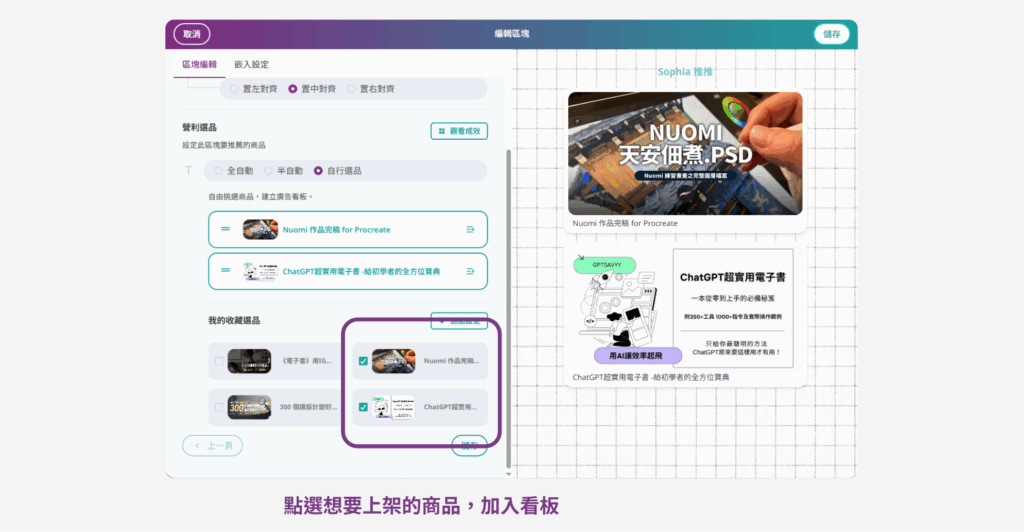Click the 上一頁 previous page button

point(212,446)
